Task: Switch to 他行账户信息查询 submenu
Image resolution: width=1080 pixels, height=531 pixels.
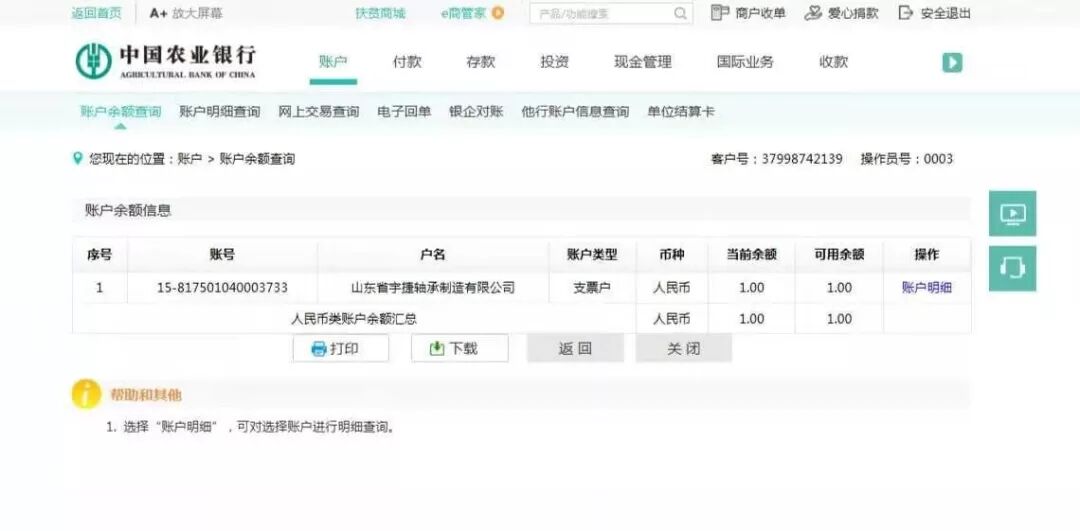Action: [x=575, y=112]
